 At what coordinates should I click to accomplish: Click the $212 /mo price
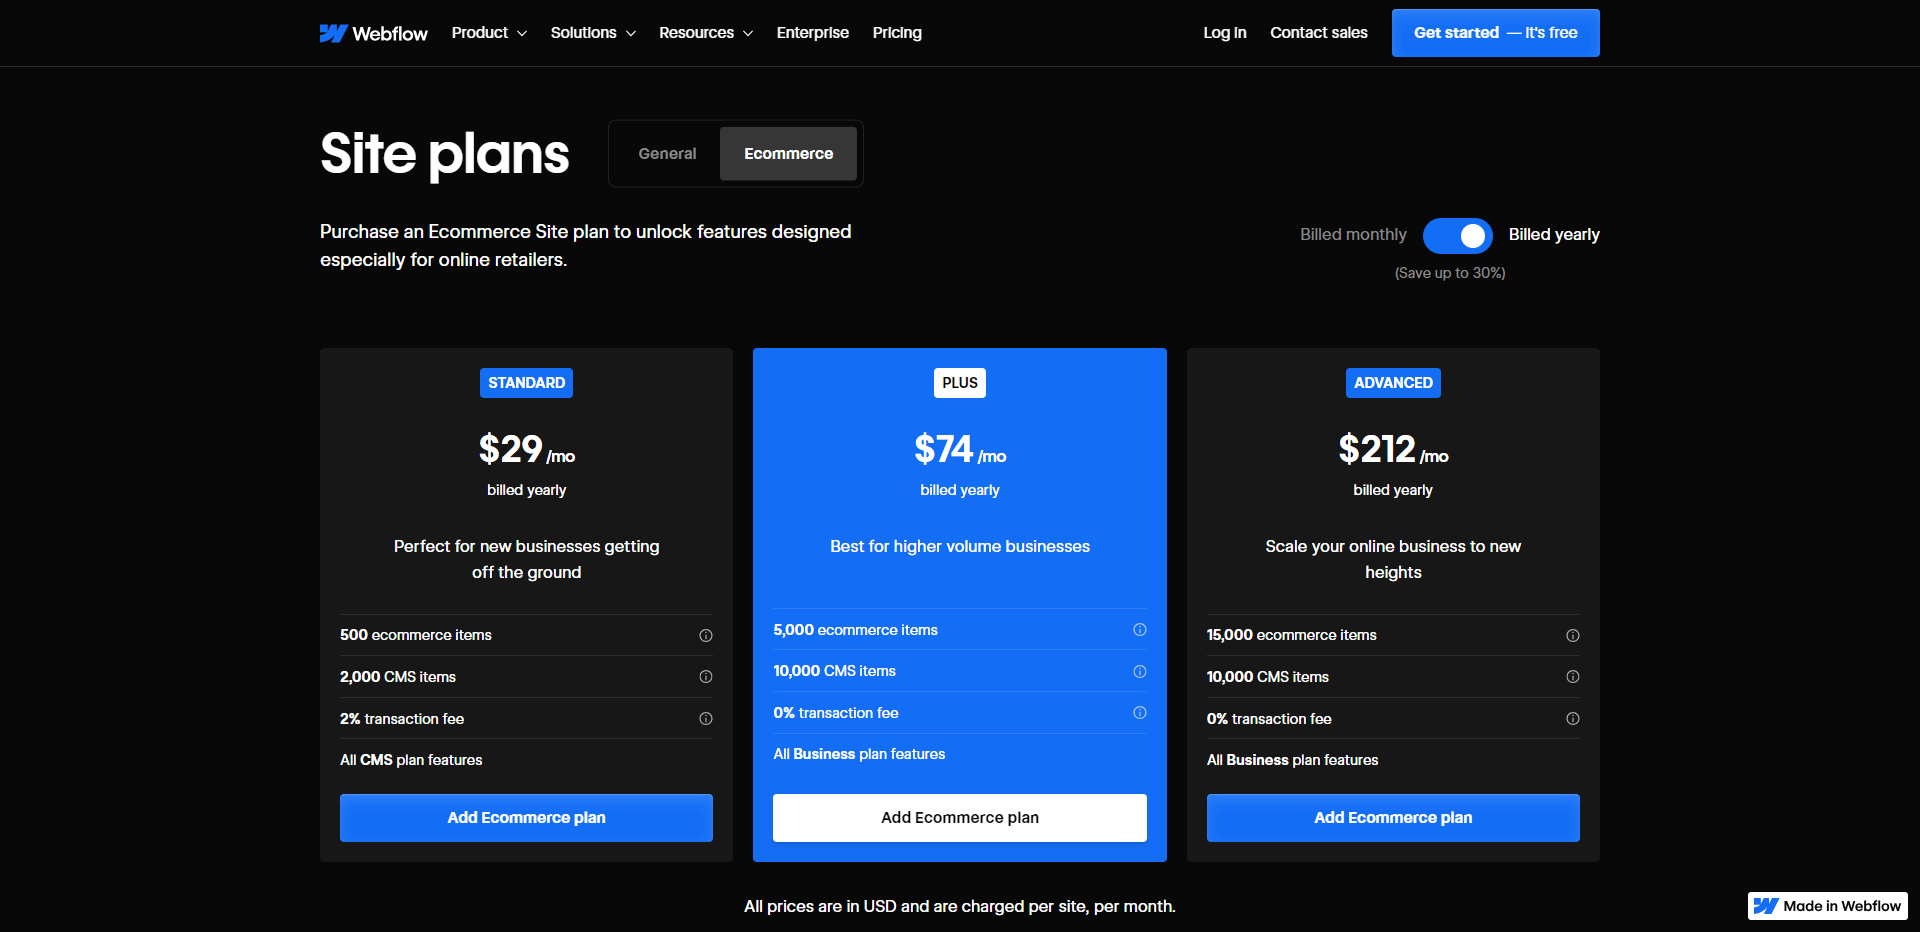coord(1393,450)
